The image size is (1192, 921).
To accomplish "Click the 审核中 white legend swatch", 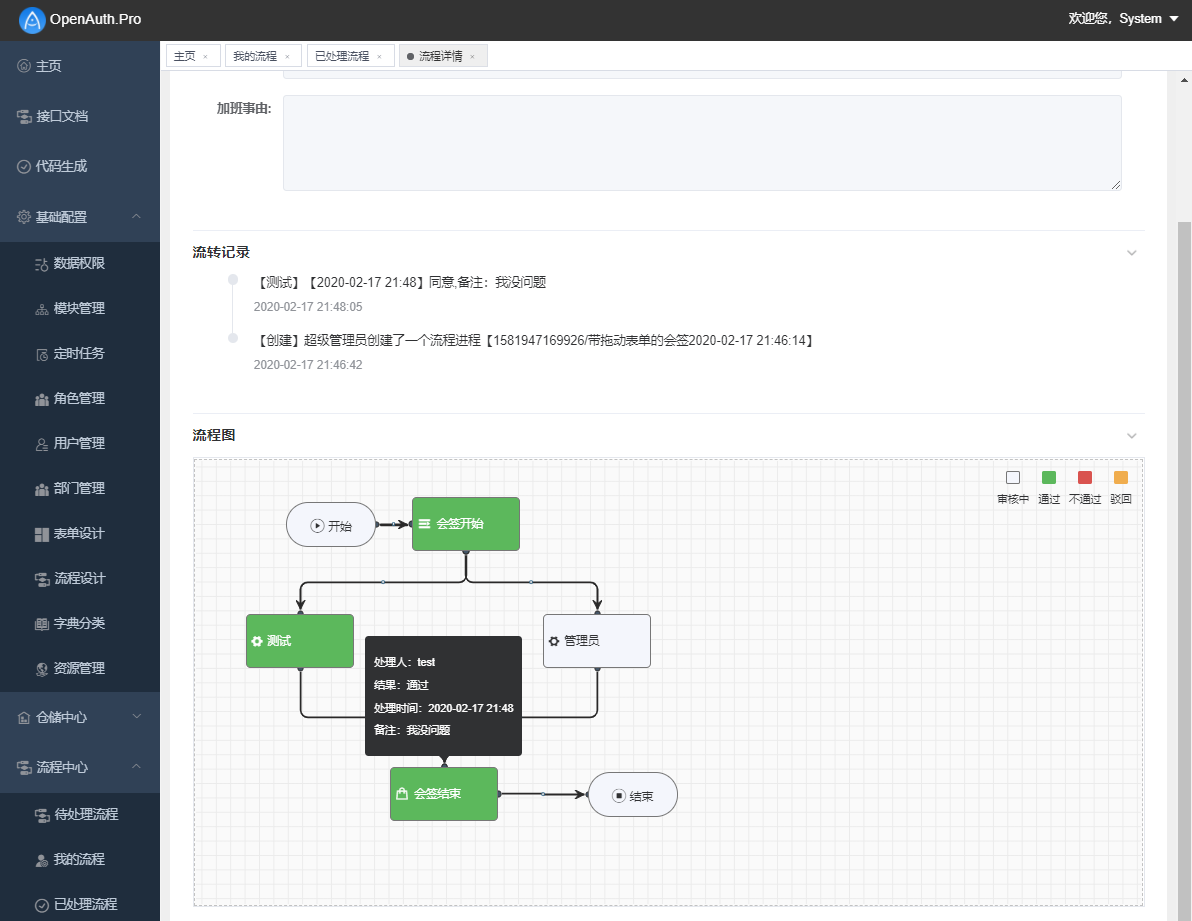I will tap(1013, 477).
